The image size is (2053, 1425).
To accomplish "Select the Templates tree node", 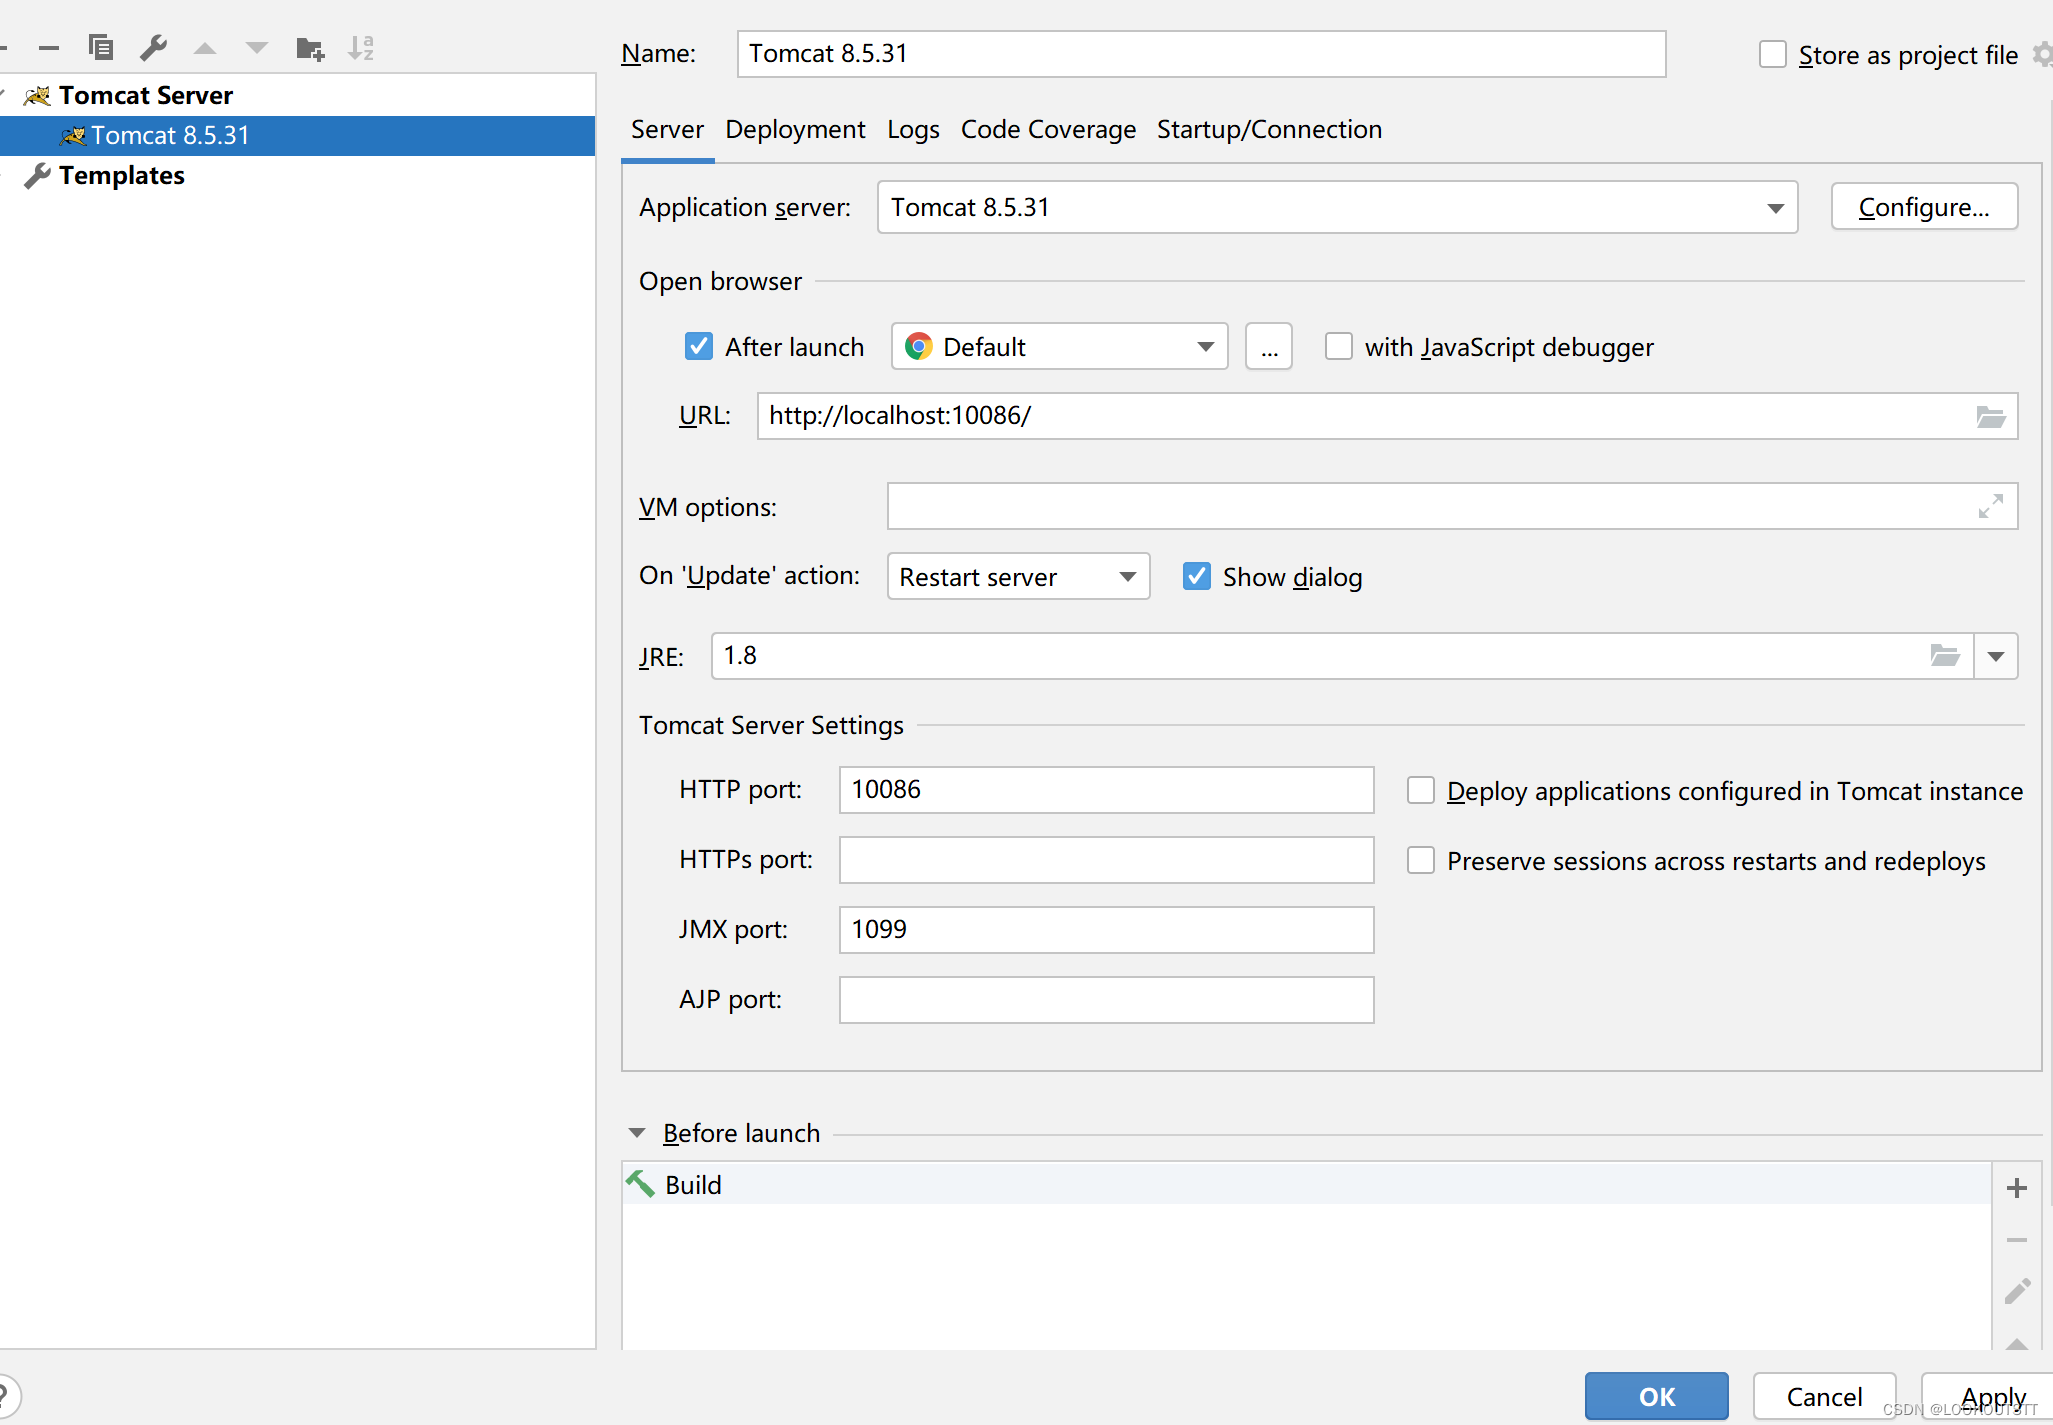I will pos(297,176).
